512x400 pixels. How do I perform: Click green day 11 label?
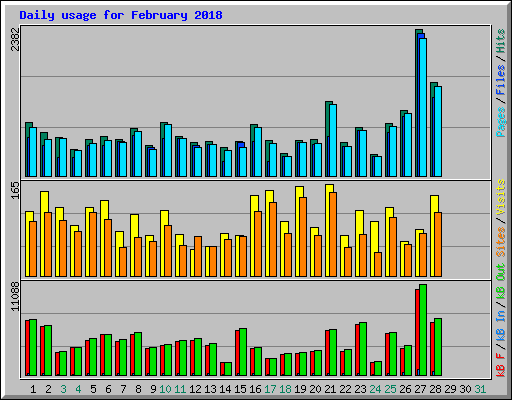[x=180, y=389]
